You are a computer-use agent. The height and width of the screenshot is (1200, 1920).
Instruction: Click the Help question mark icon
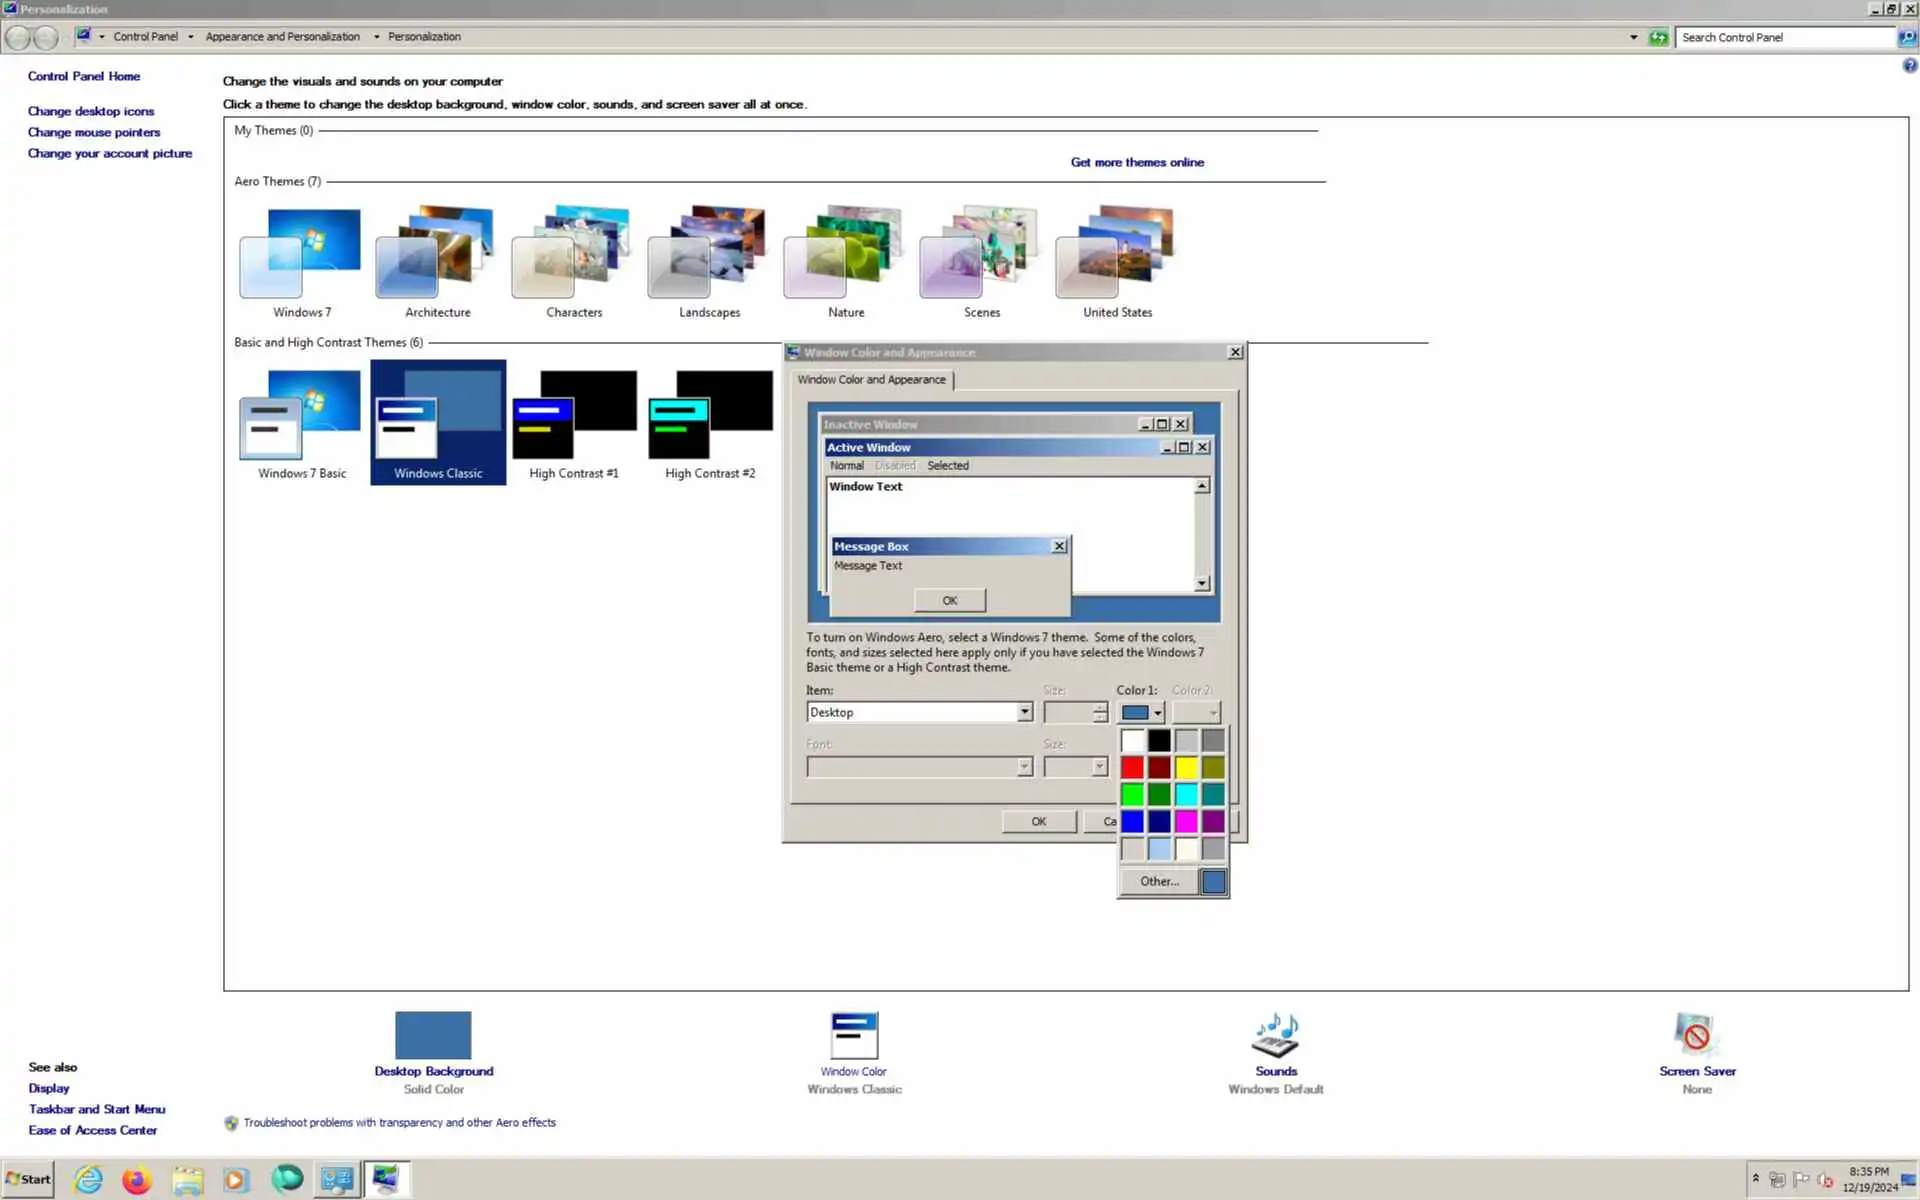(1909, 66)
